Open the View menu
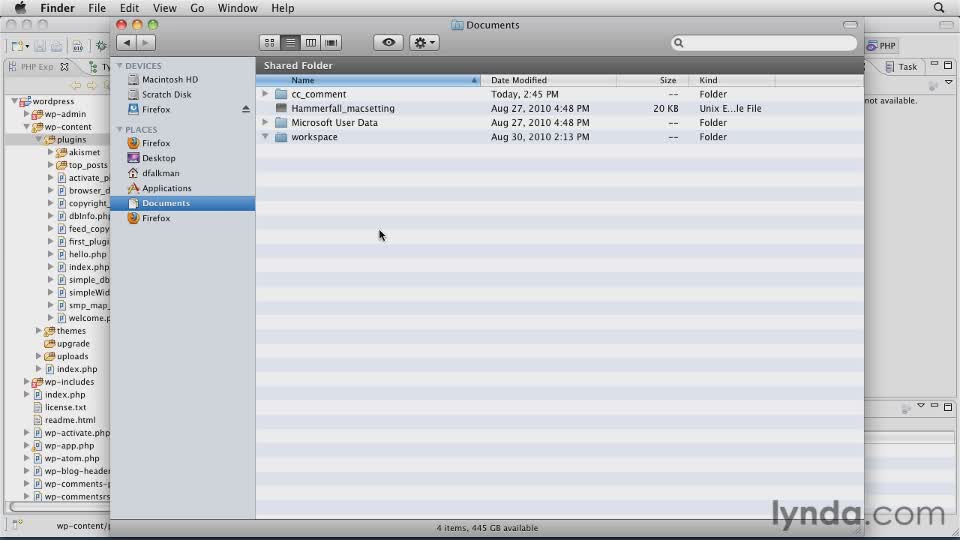Screen dimensions: 960x540 164,8
